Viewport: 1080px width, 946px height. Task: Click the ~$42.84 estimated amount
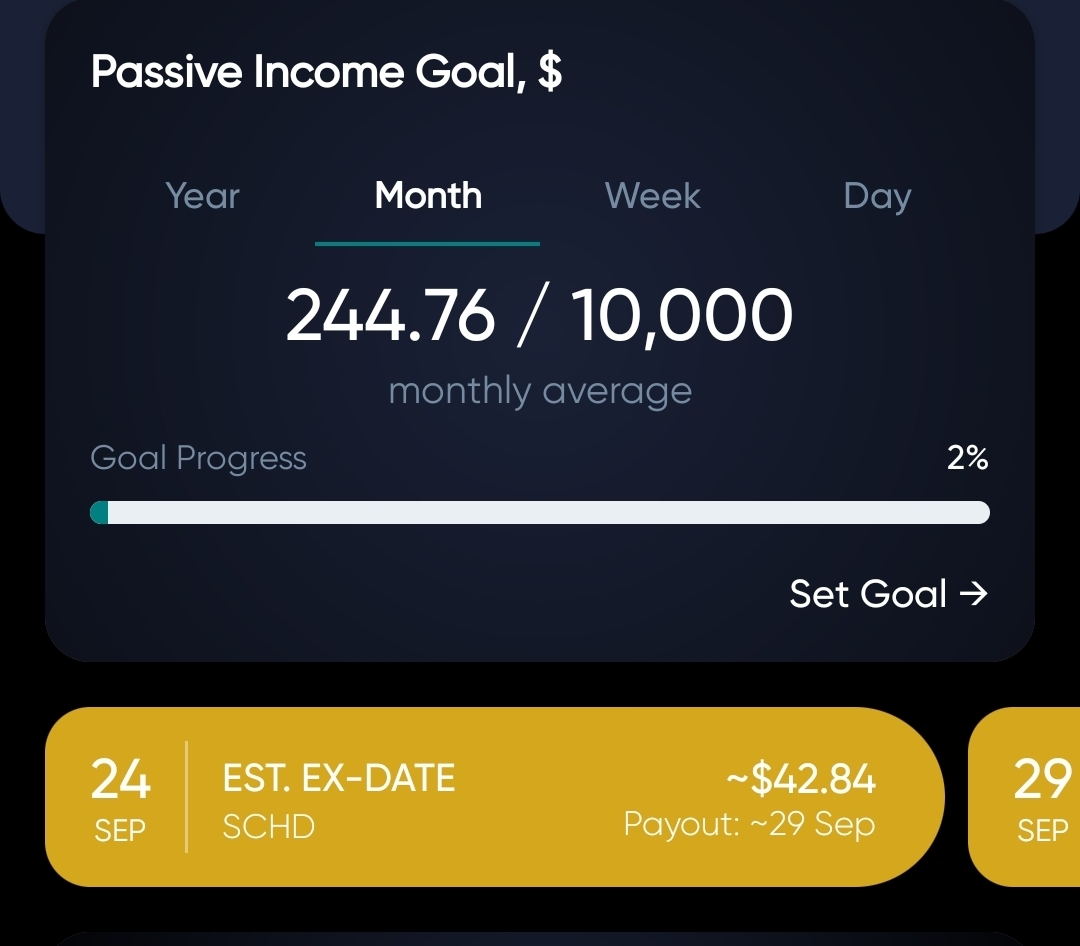tap(801, 779)
